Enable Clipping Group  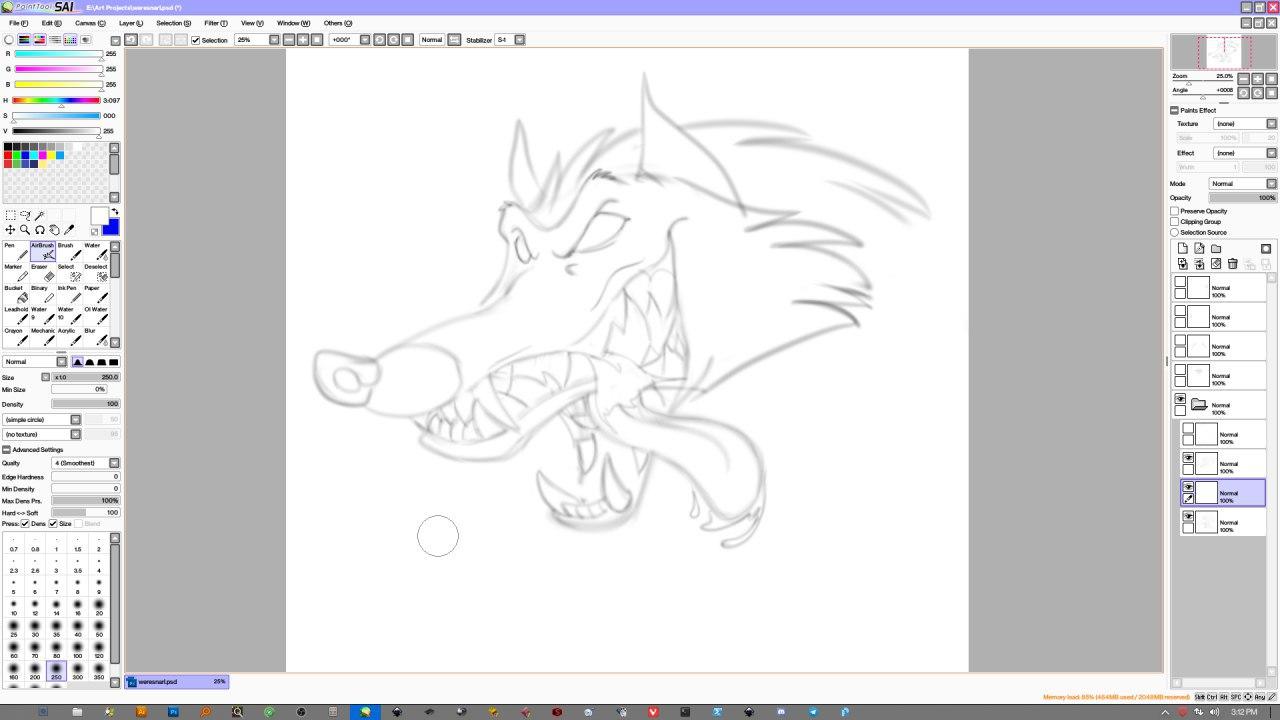click(1175, 222)
